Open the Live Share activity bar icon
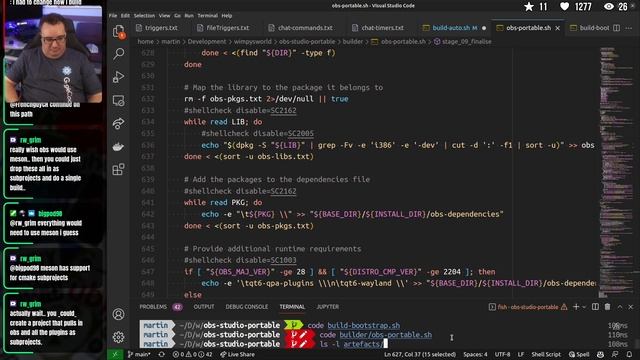Viewport: 640px width, 360px height. (x=118, y=123)
